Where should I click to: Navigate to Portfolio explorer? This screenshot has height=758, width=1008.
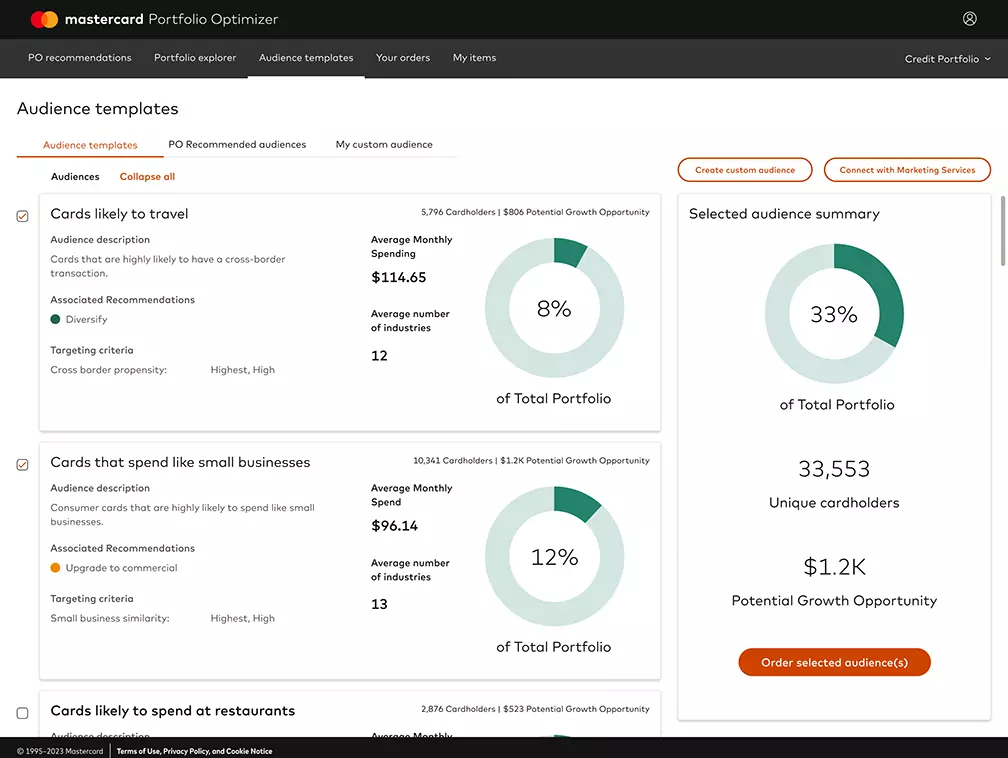click(x=194, y=58)
